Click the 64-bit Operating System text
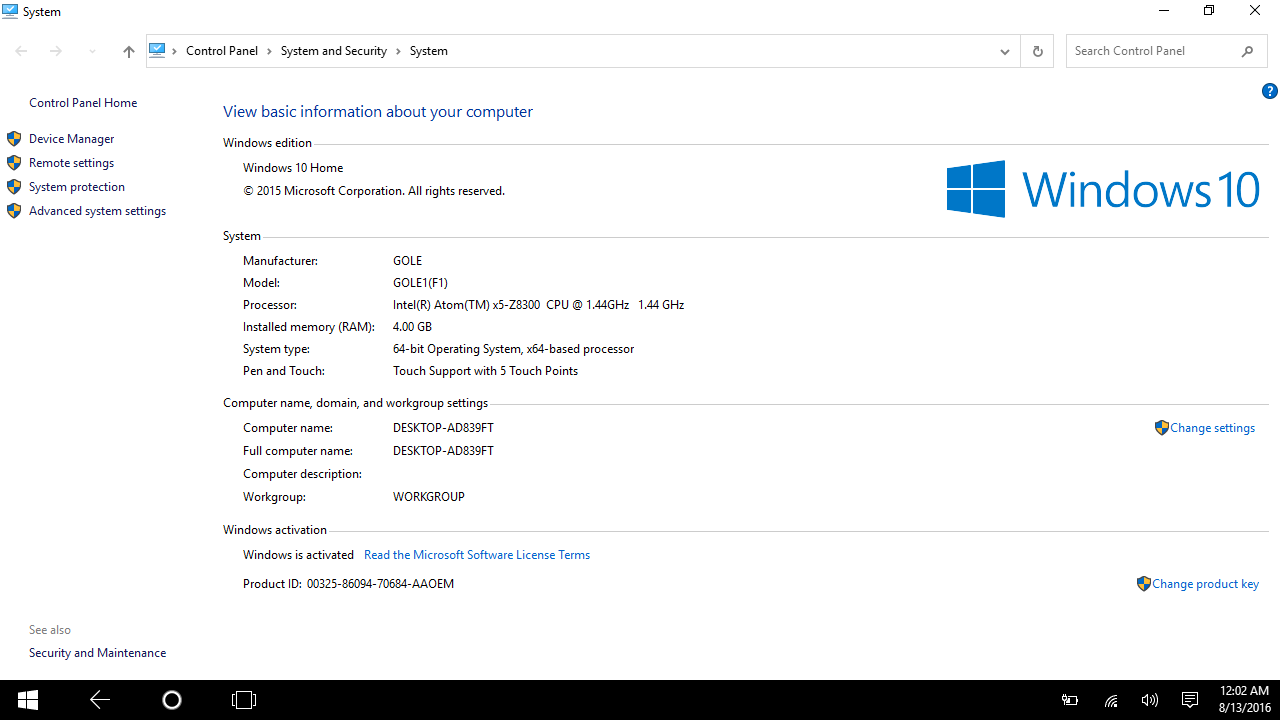The image size is (1280, 720). tap(514, 349)
